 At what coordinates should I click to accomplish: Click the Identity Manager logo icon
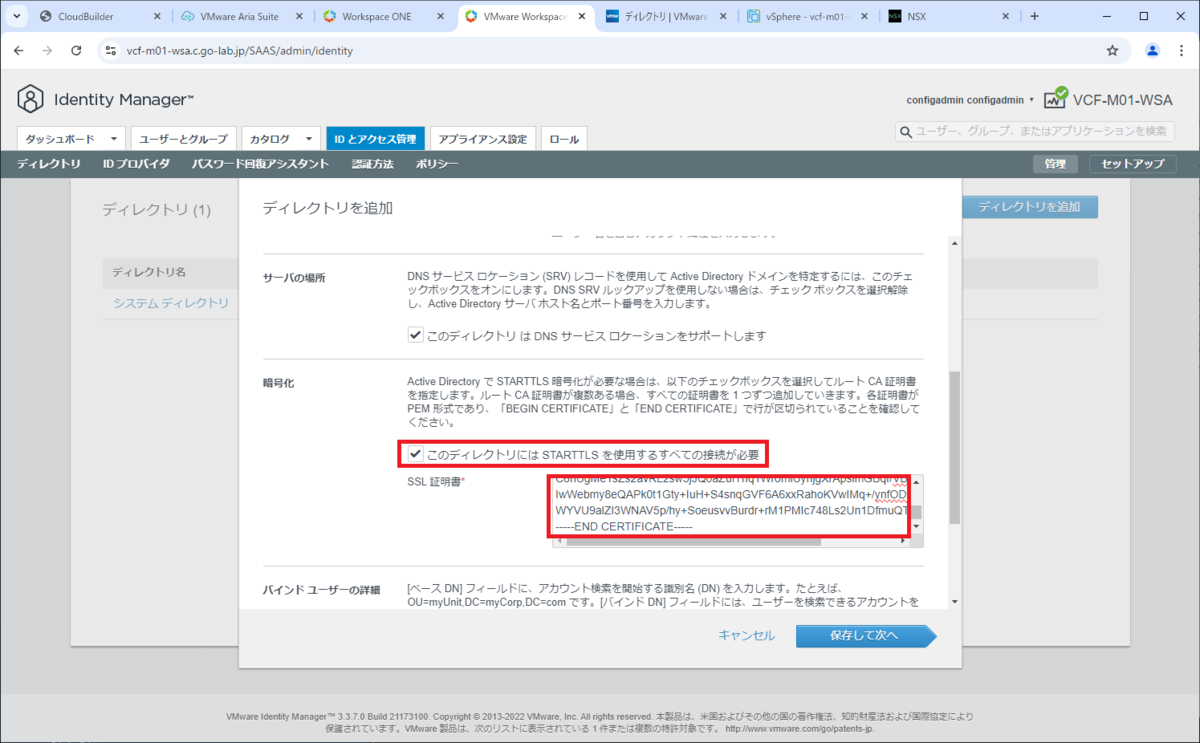[31, 99]
